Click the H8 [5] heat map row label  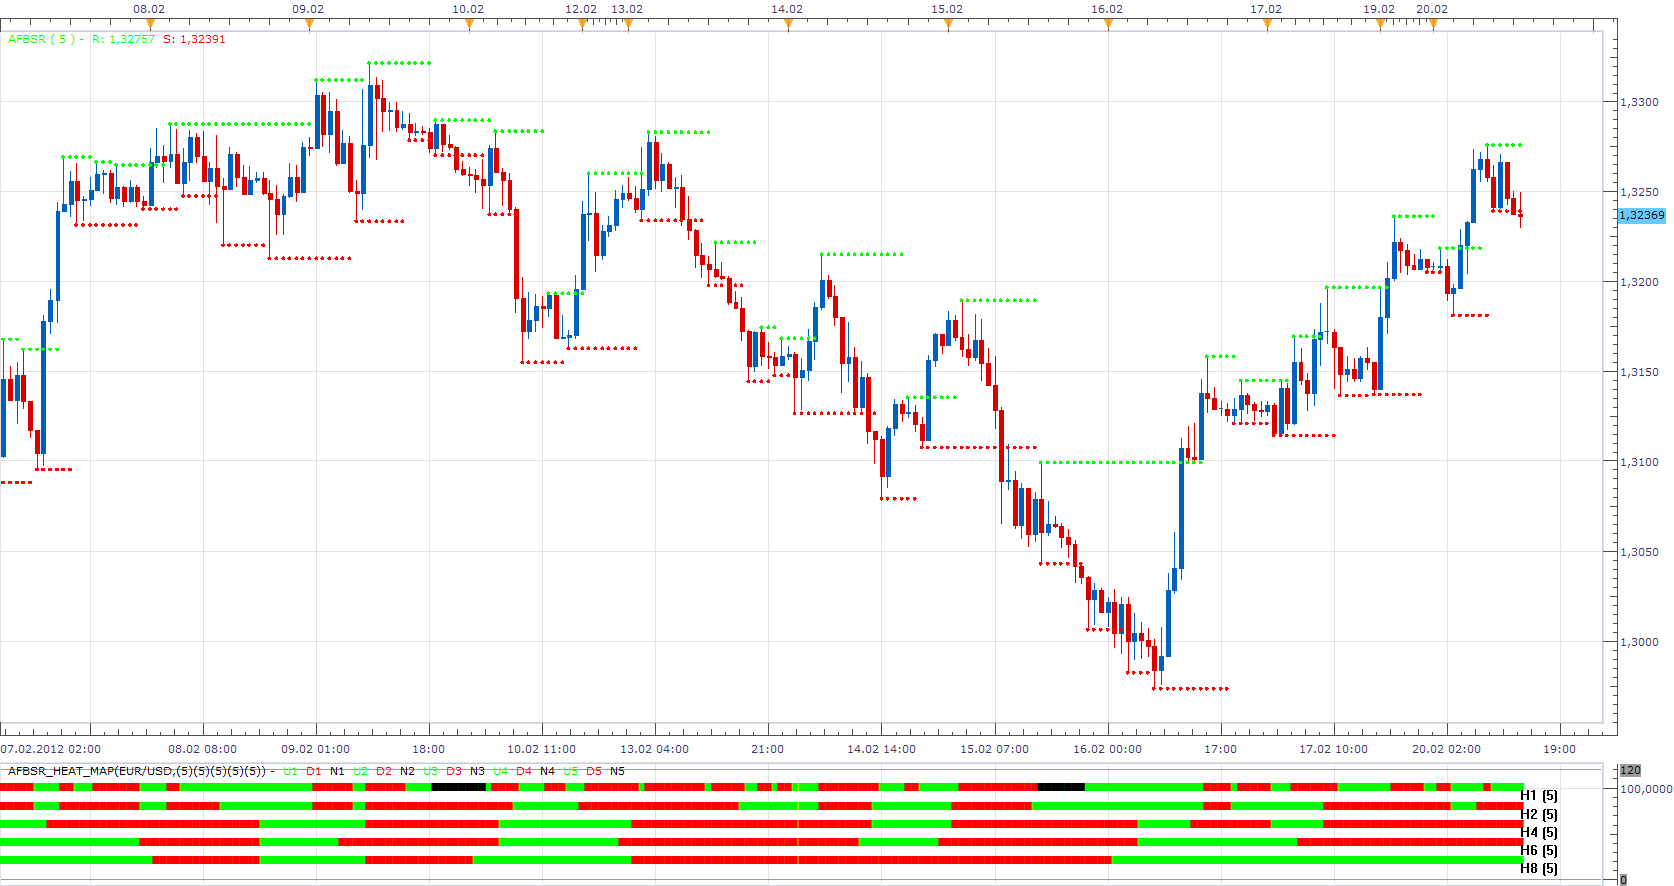point(1539,868)
